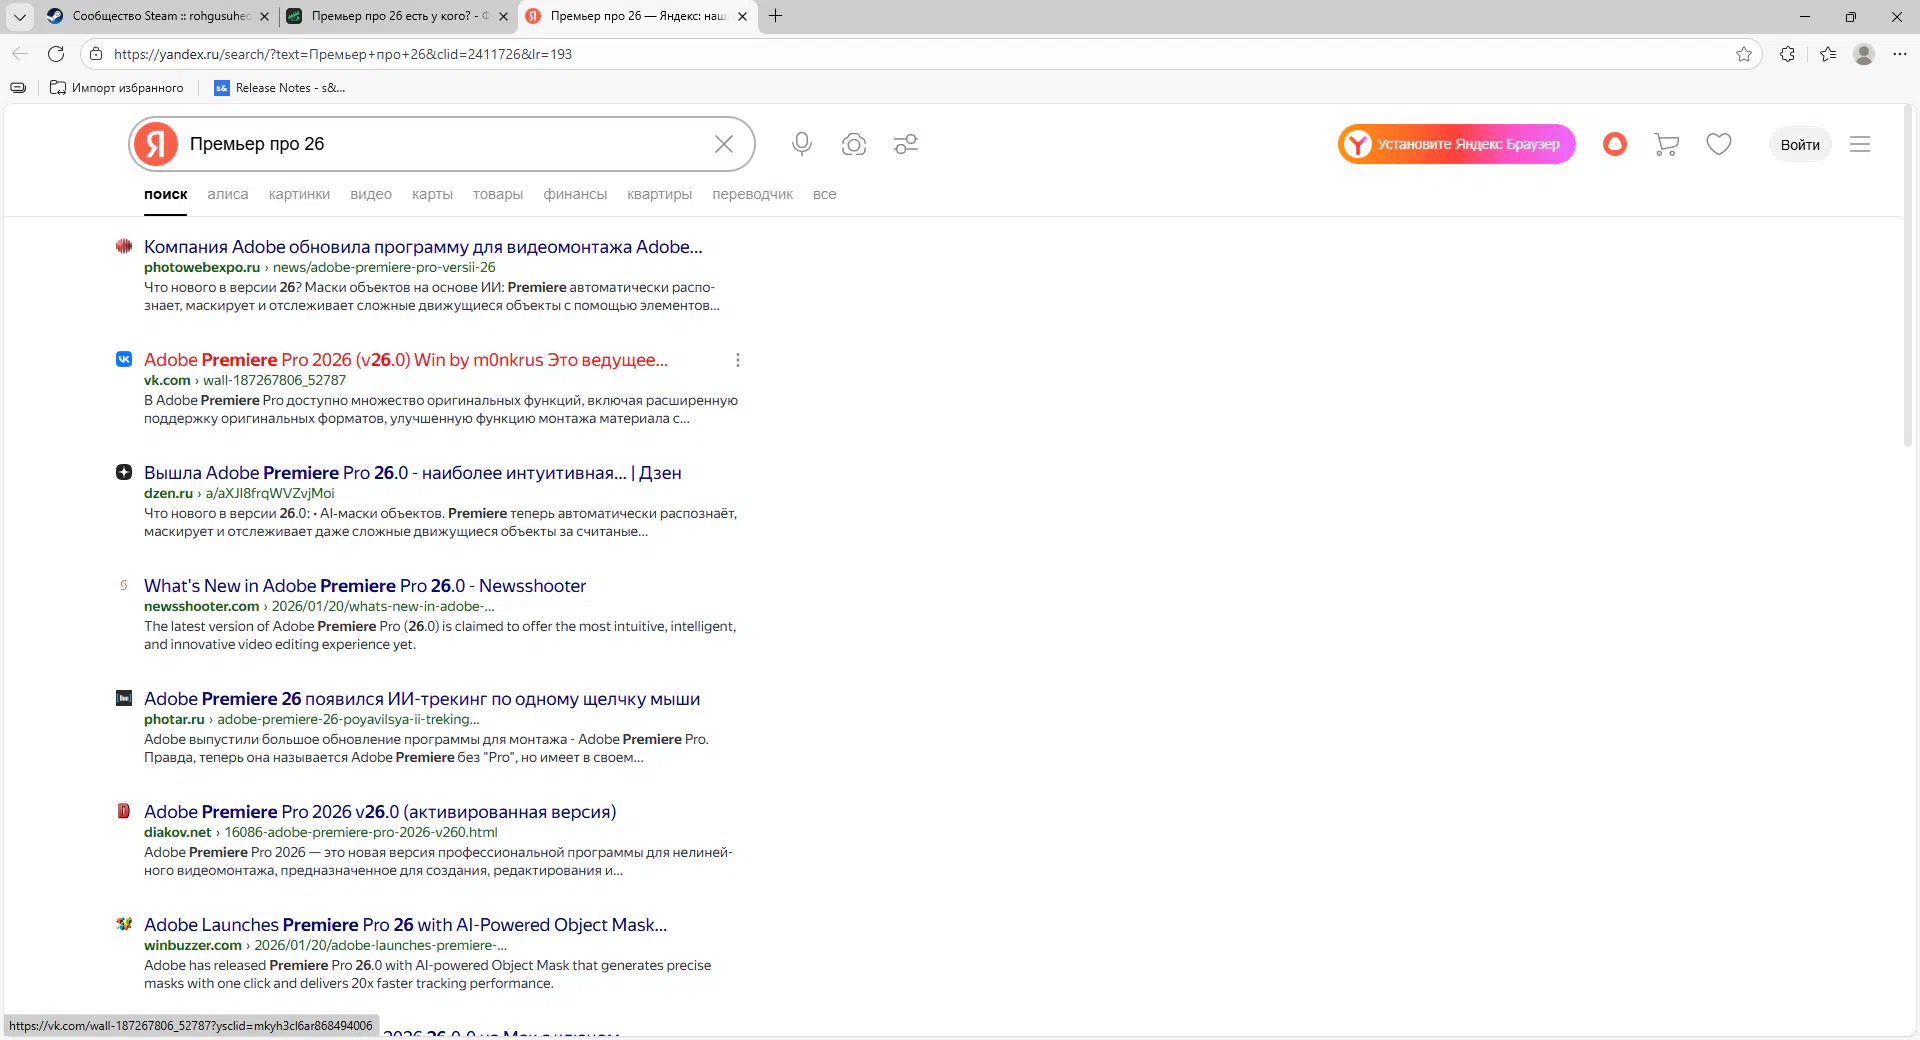Screen dimensions: 1920x1040
Task: Open image search camera icon
Action: (x=853, y=144)
